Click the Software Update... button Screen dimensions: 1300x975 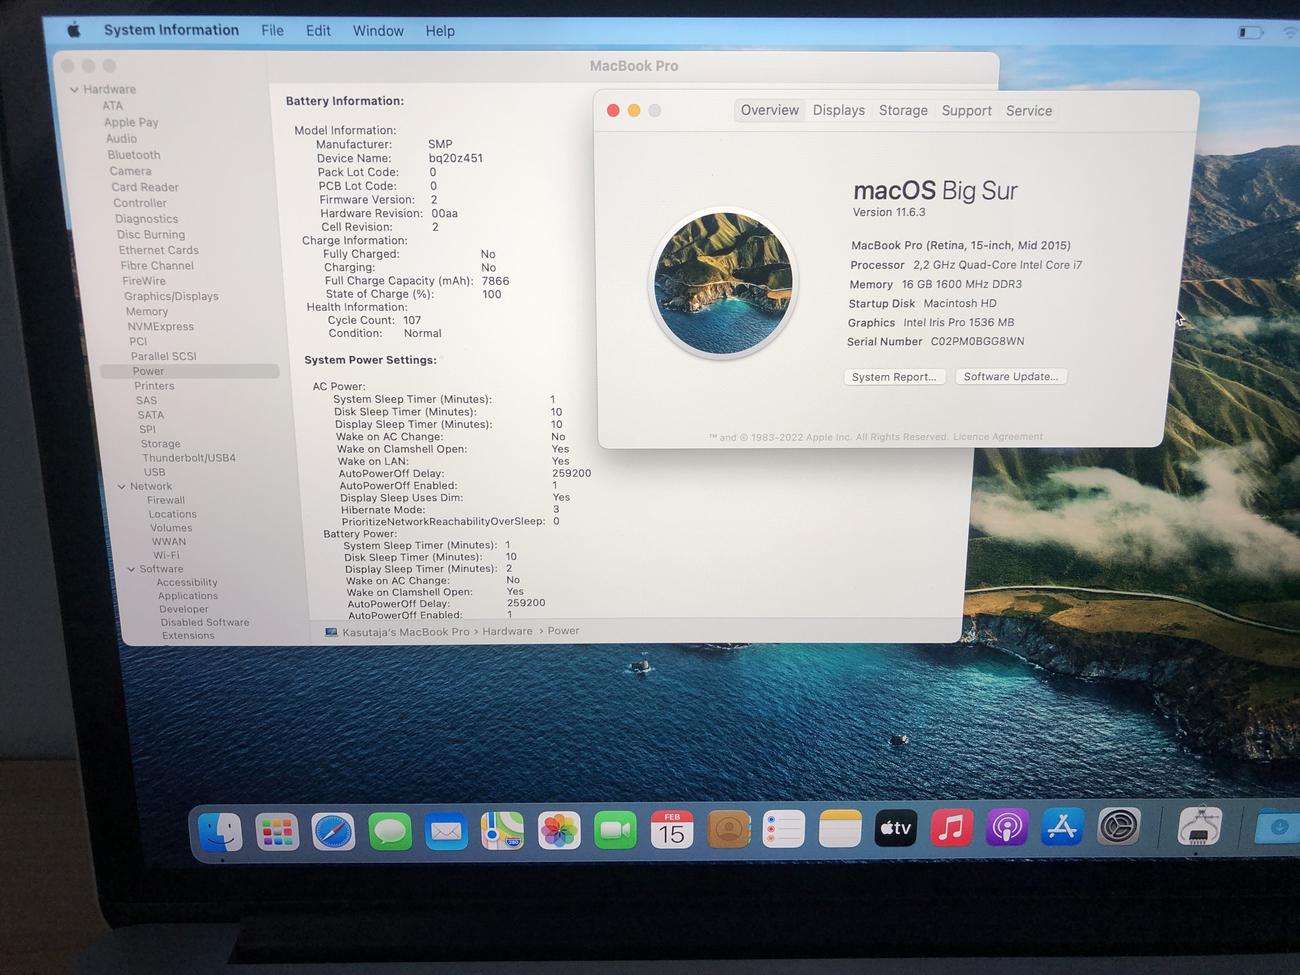(1011, 377)
